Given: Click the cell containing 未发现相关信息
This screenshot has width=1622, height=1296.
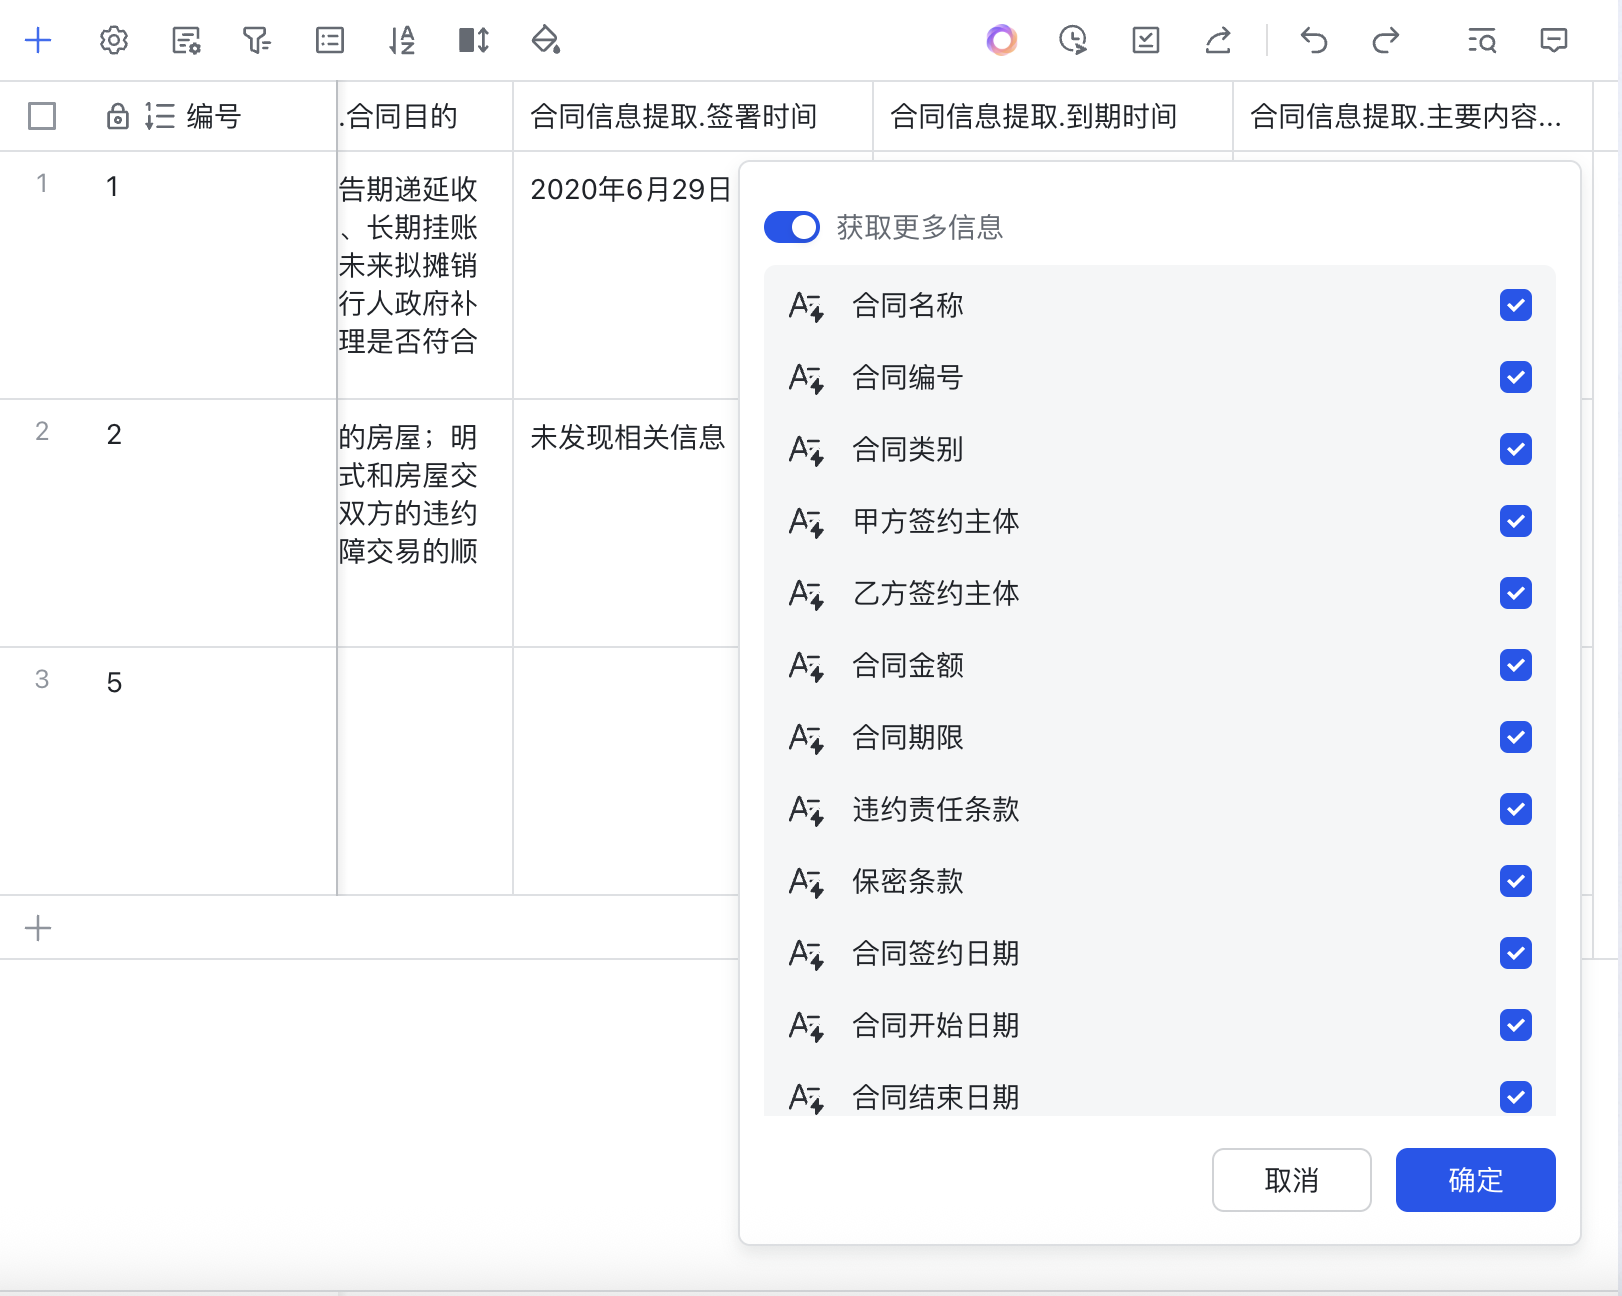Looking at the screenshot, I should 627,438.
